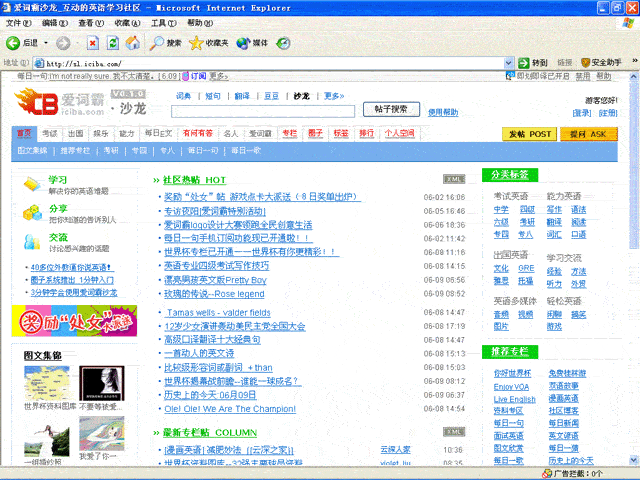Open the Search magnifier toolbar button
Screen dimensions: 640x480
(165, 43)
